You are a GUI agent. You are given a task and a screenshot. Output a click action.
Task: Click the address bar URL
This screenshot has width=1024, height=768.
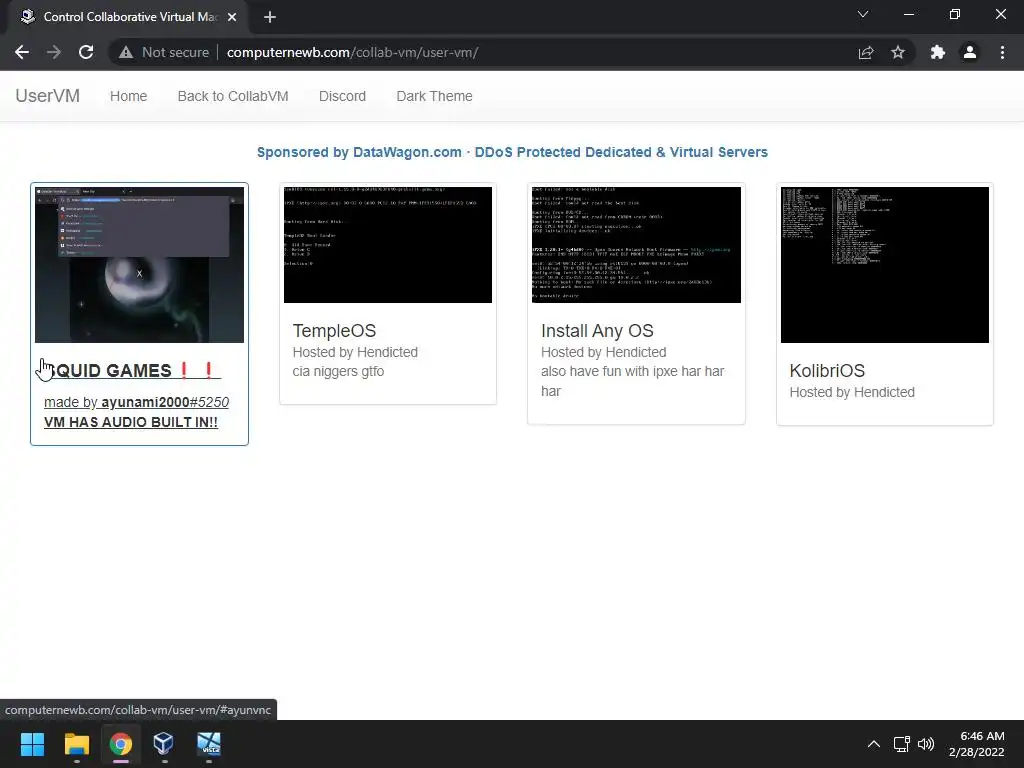click(353, 52)
